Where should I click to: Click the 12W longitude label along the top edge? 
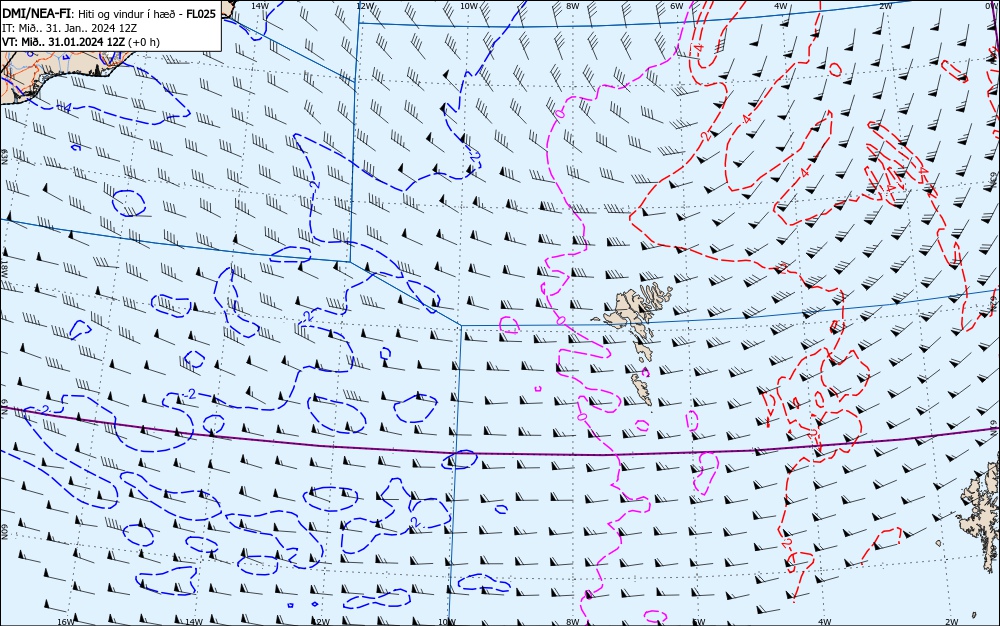point(364,5)
